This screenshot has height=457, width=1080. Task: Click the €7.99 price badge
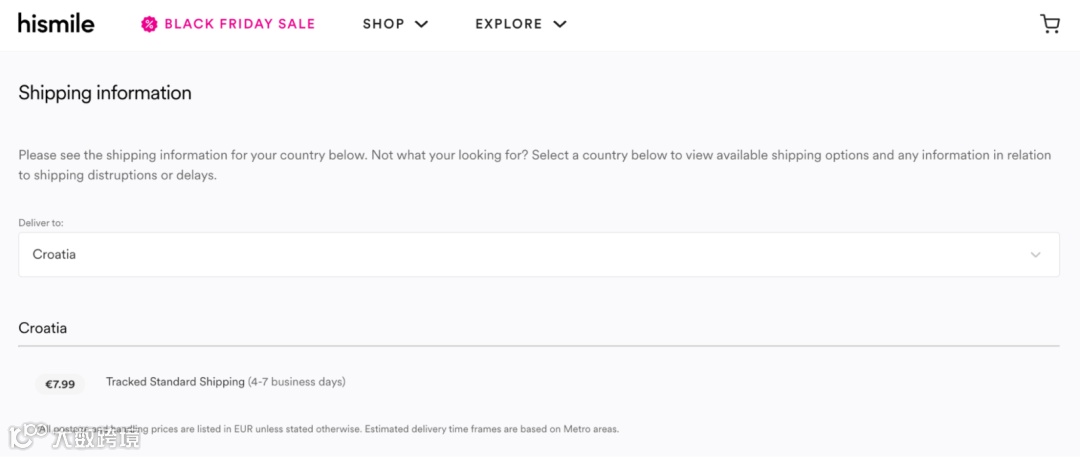tap(60, 384)
